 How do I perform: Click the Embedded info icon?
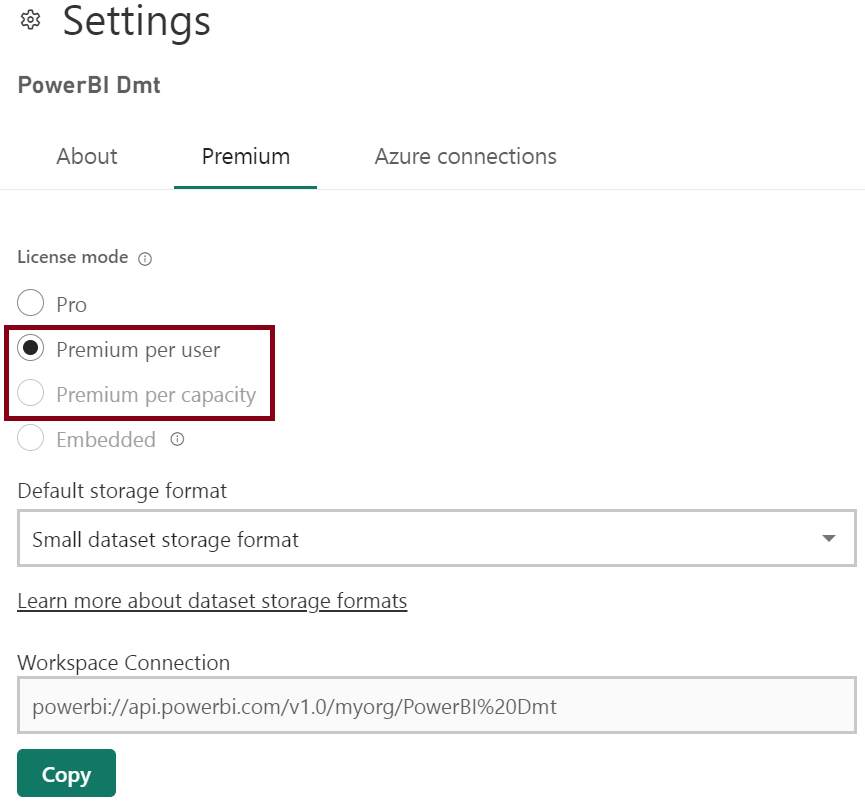pyautogui.click(x=177, y=439)
